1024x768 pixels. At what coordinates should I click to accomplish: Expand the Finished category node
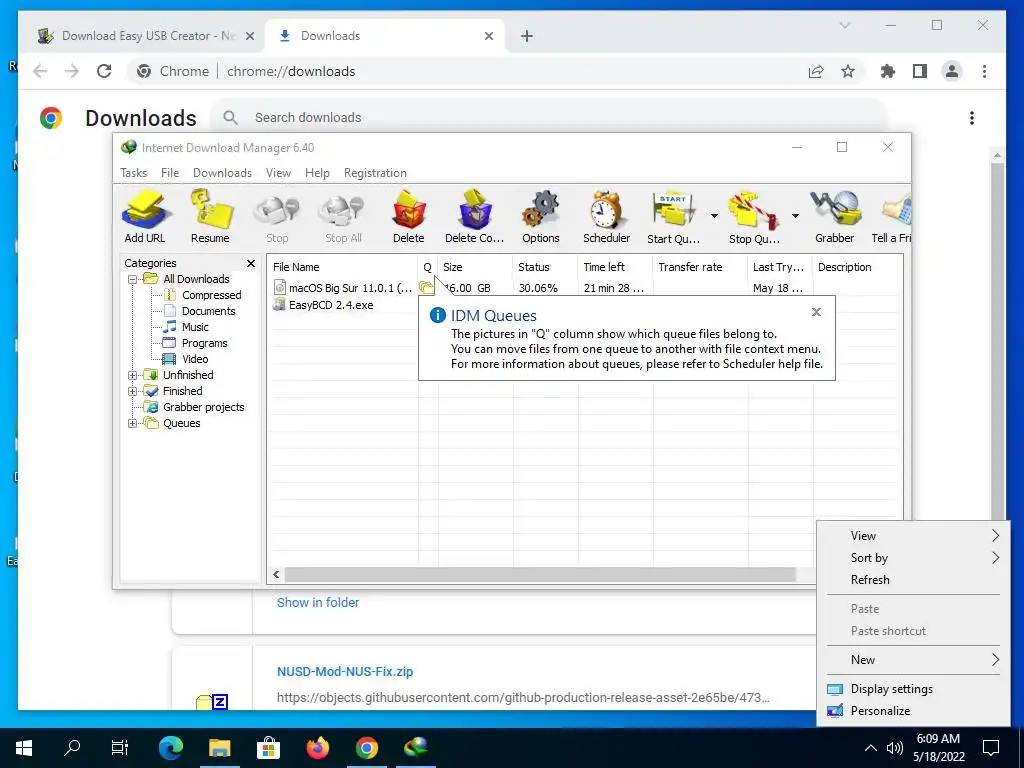(x=133, y=391)
